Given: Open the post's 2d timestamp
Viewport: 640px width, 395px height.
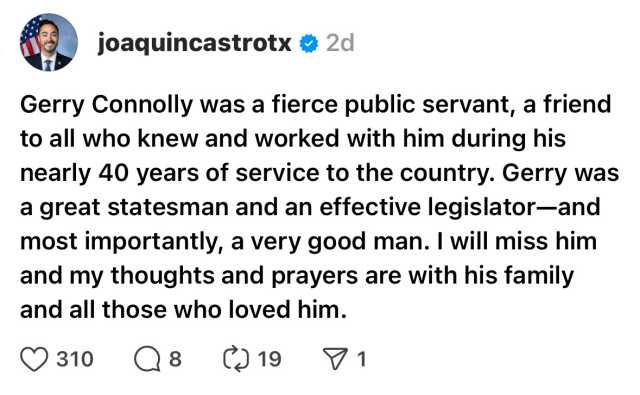Looking at the screenshot, I should [x=340, y=43].
